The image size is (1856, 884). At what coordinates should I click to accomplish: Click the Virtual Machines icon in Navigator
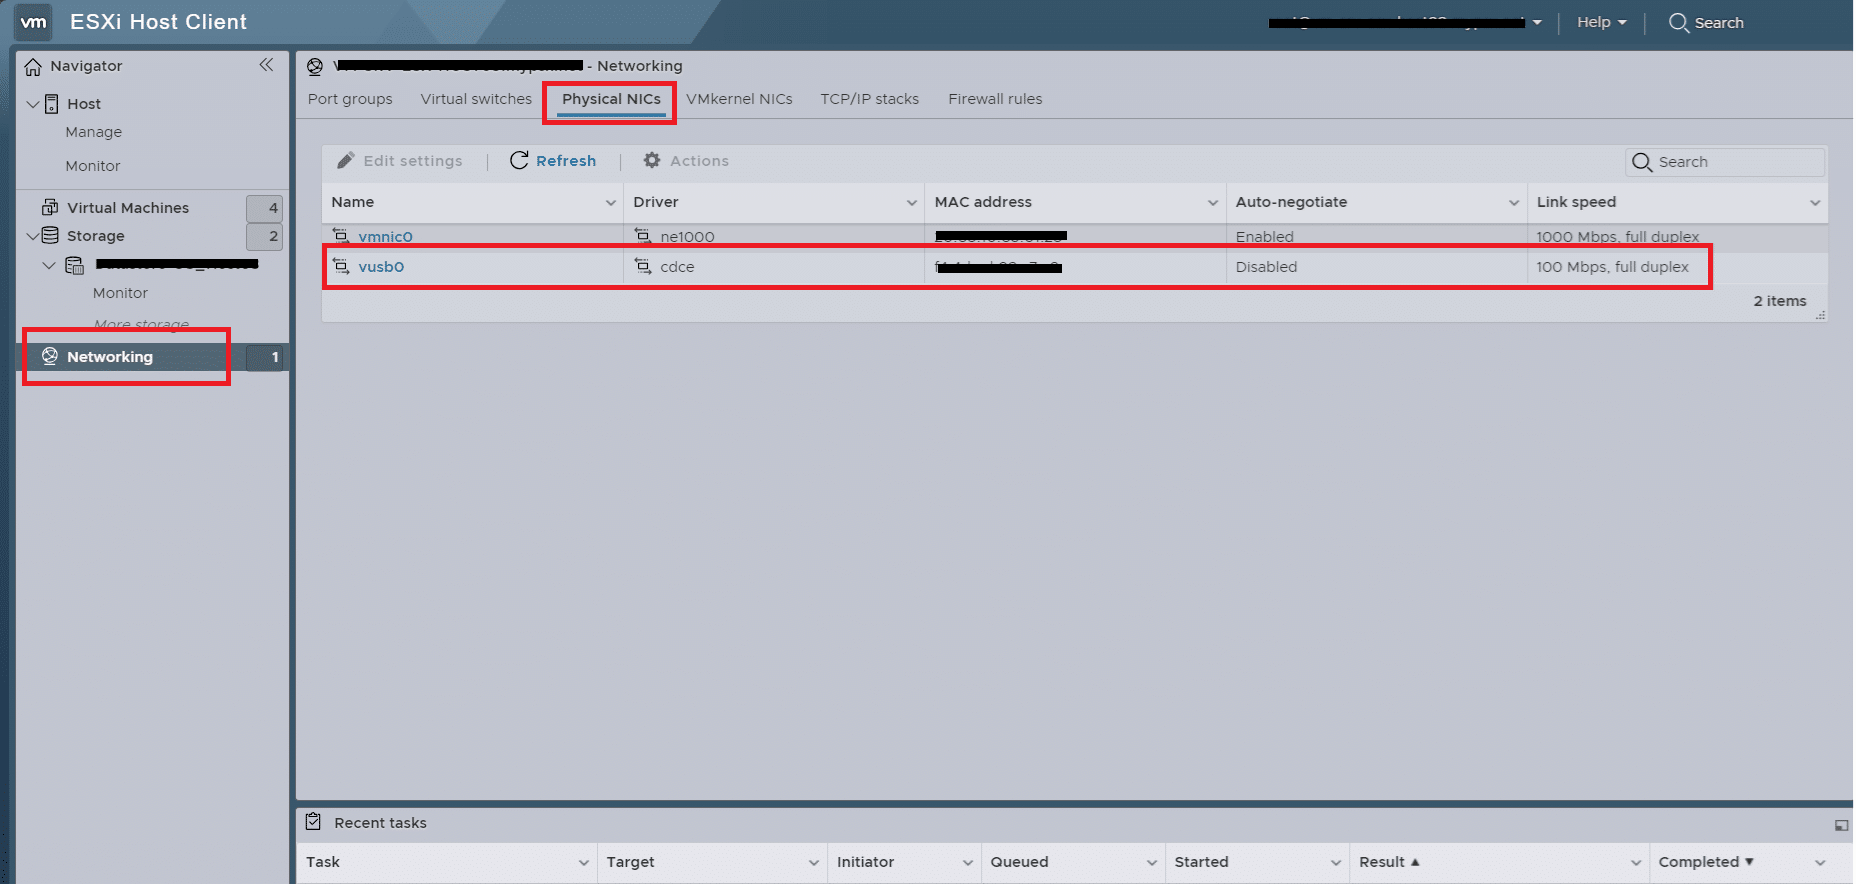click(x=50, y=207)
